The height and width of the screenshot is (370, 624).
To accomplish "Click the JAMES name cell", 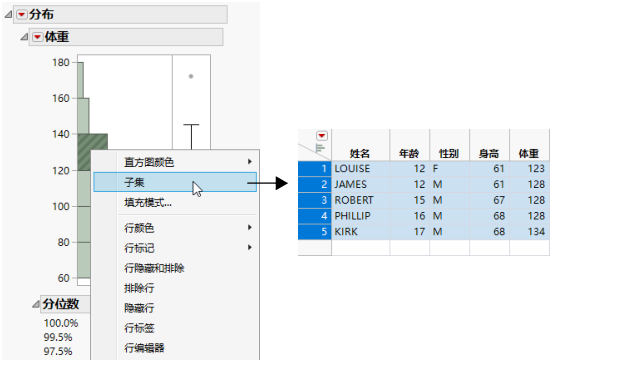I will coord(361,184).
